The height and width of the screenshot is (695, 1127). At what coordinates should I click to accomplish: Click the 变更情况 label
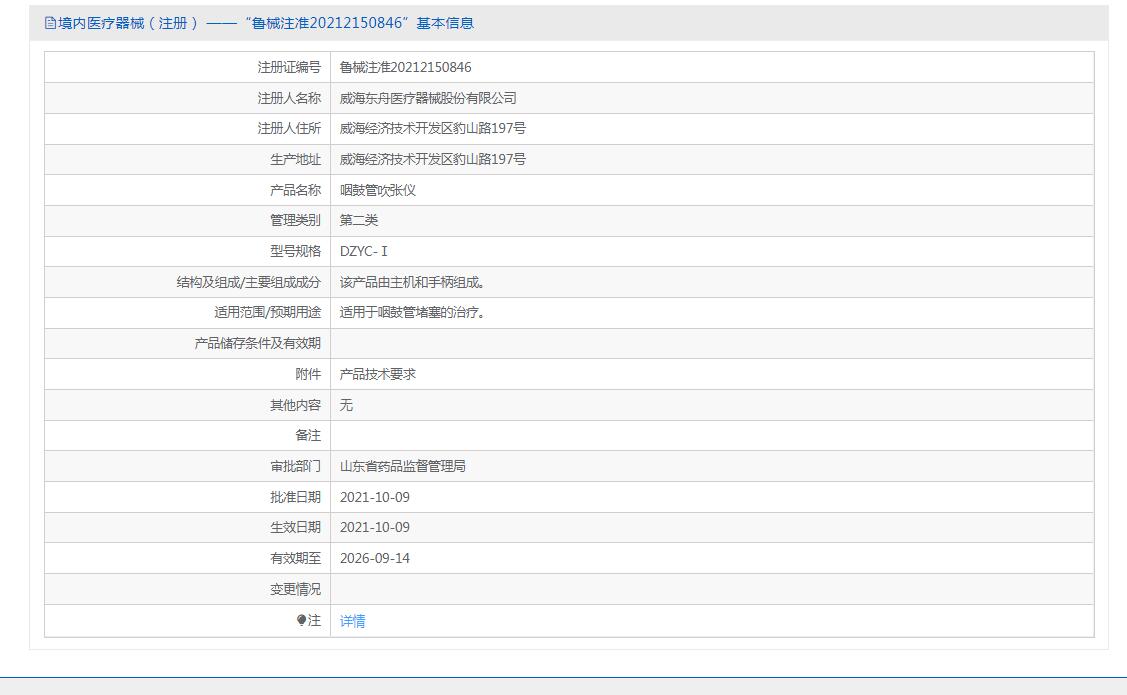[x=295, y=589]
